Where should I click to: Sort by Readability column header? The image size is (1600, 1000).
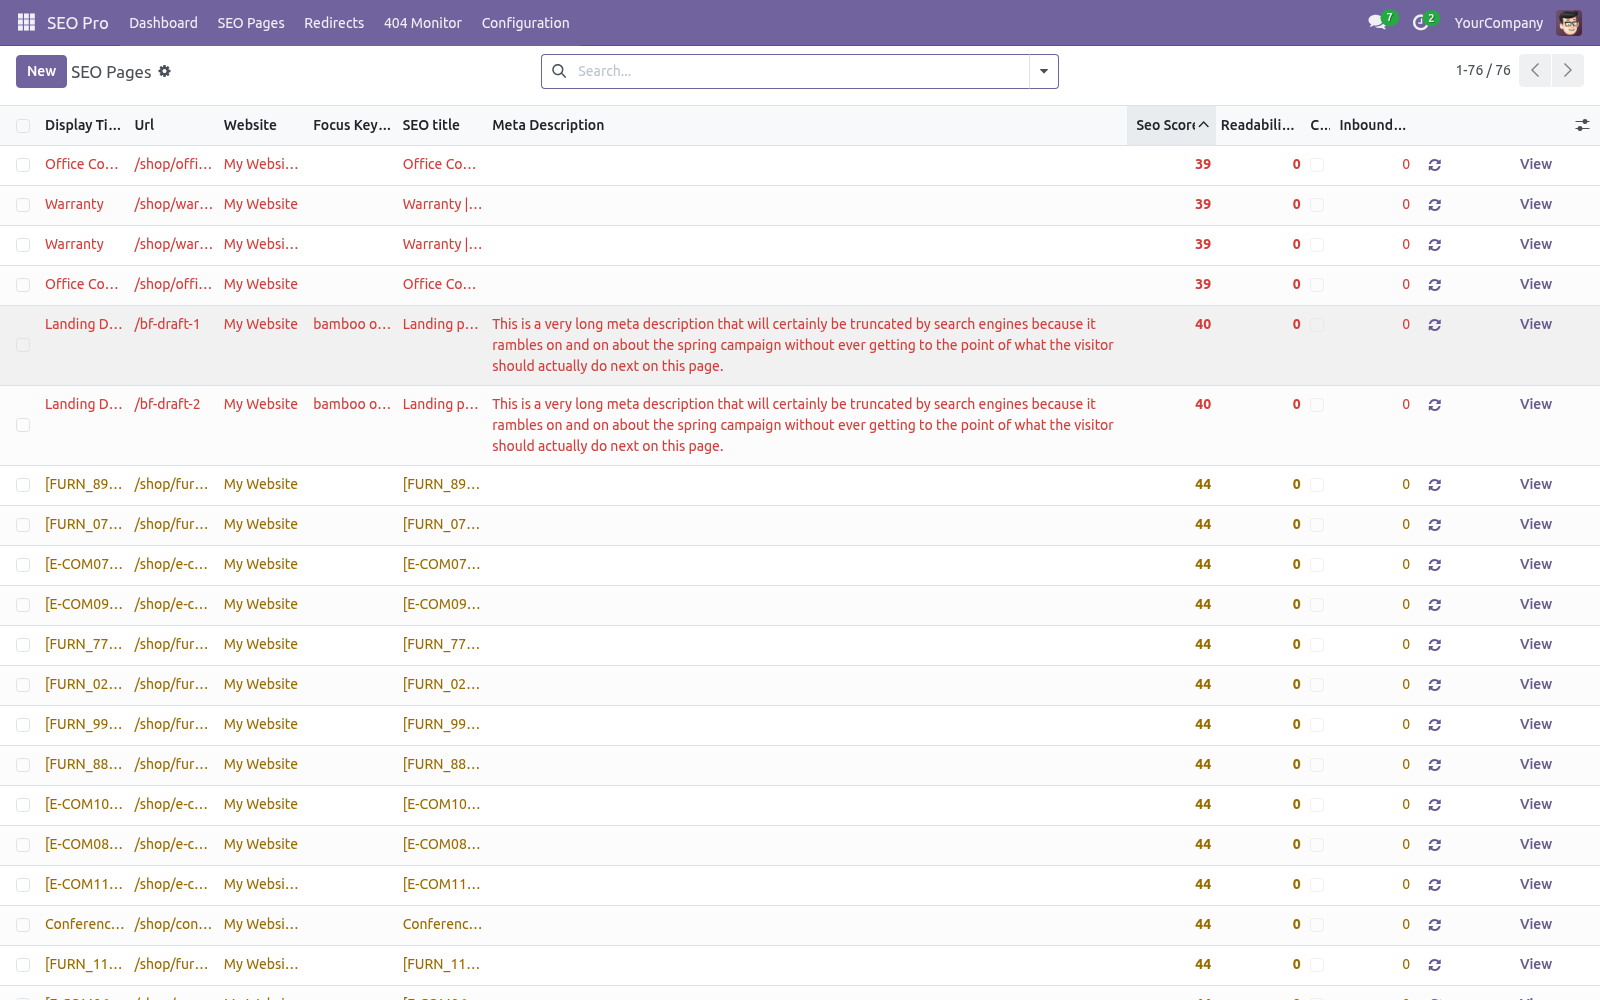(1258, 125)
